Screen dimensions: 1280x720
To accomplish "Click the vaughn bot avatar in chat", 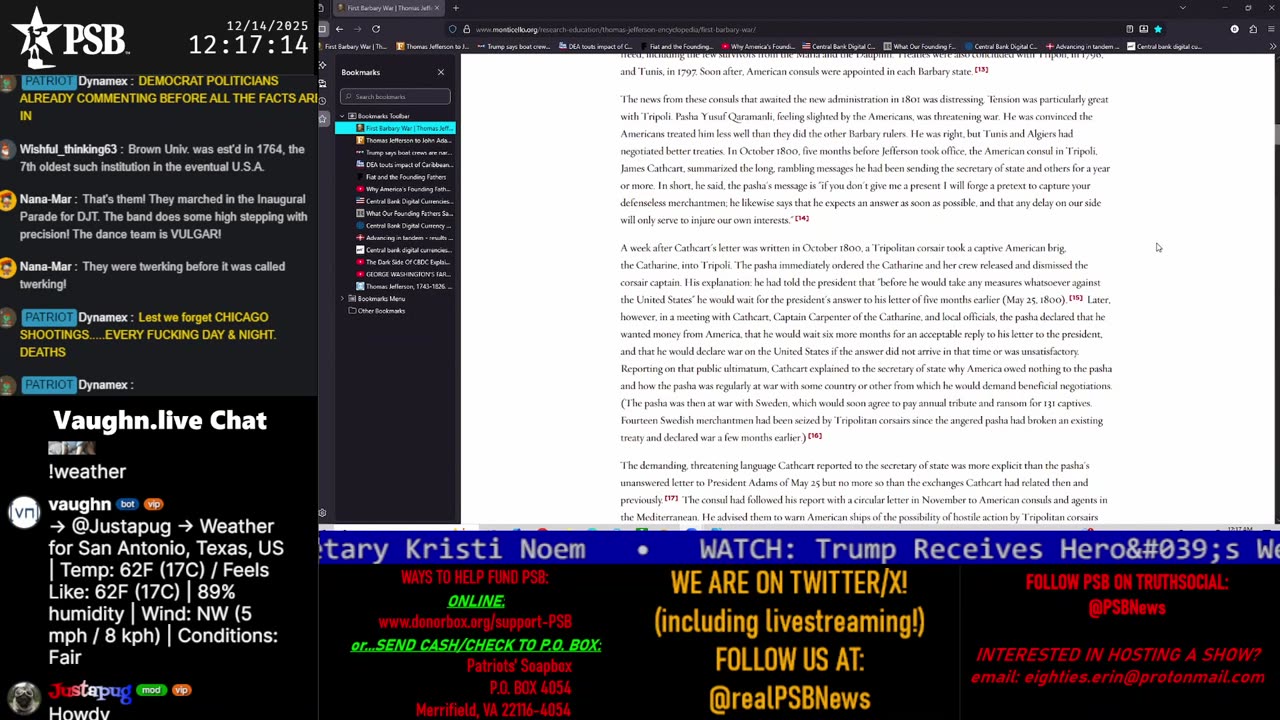I will [24, 514].
